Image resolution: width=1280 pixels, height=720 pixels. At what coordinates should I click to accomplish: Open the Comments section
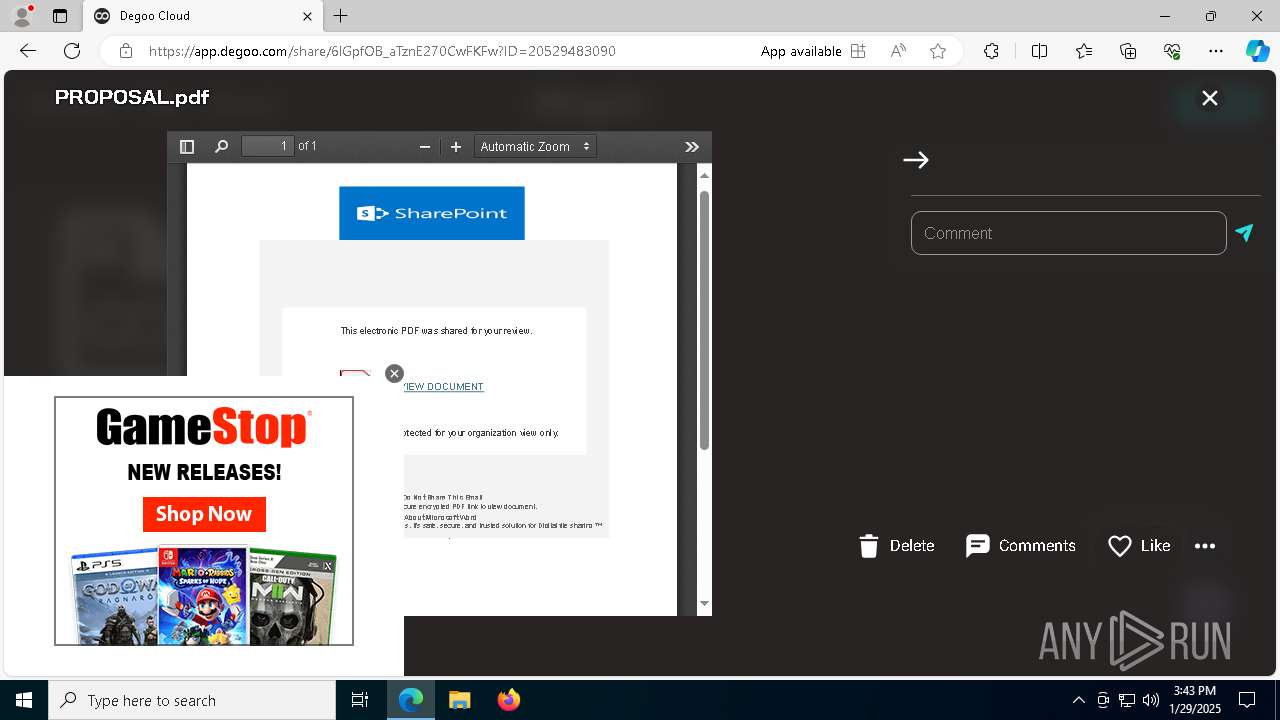click(1021, 546)
